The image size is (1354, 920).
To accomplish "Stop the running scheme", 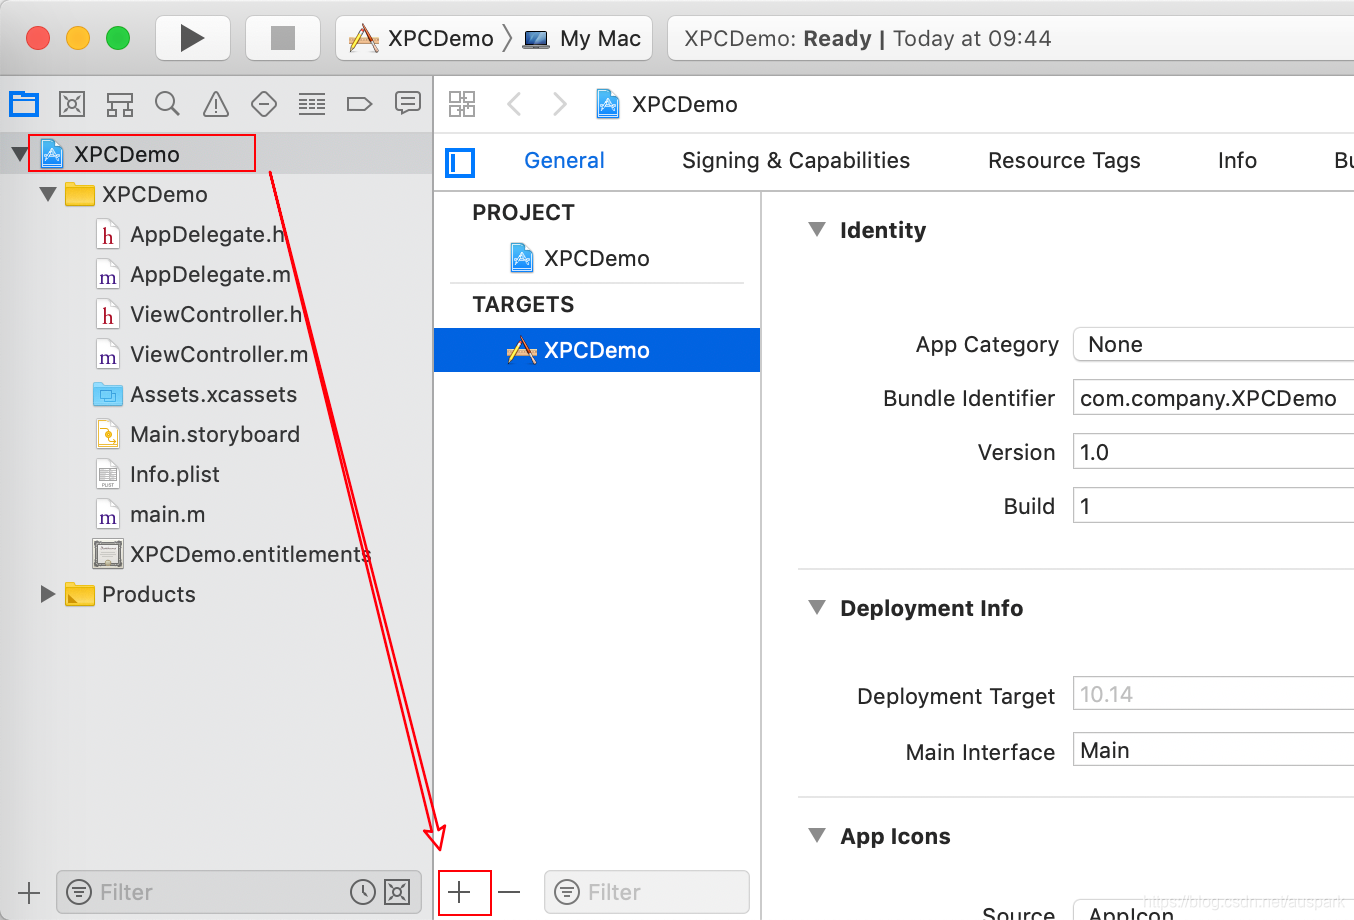I will (283, 38).
